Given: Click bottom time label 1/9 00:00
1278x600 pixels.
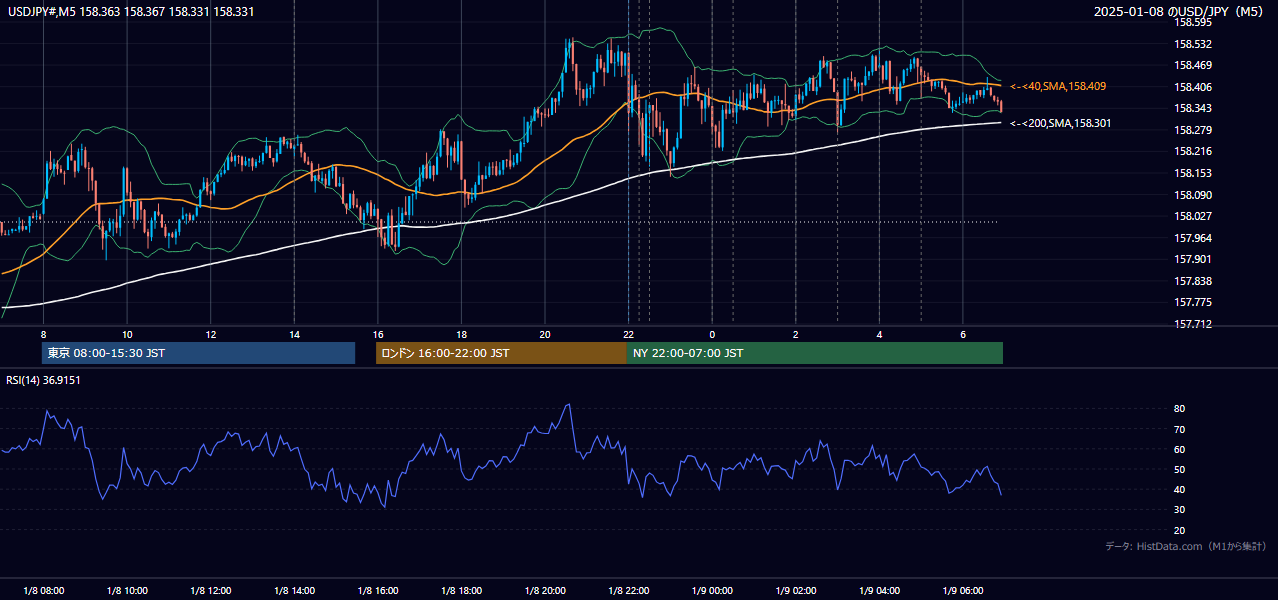Looking at the screenshot, I should [712, 591].
